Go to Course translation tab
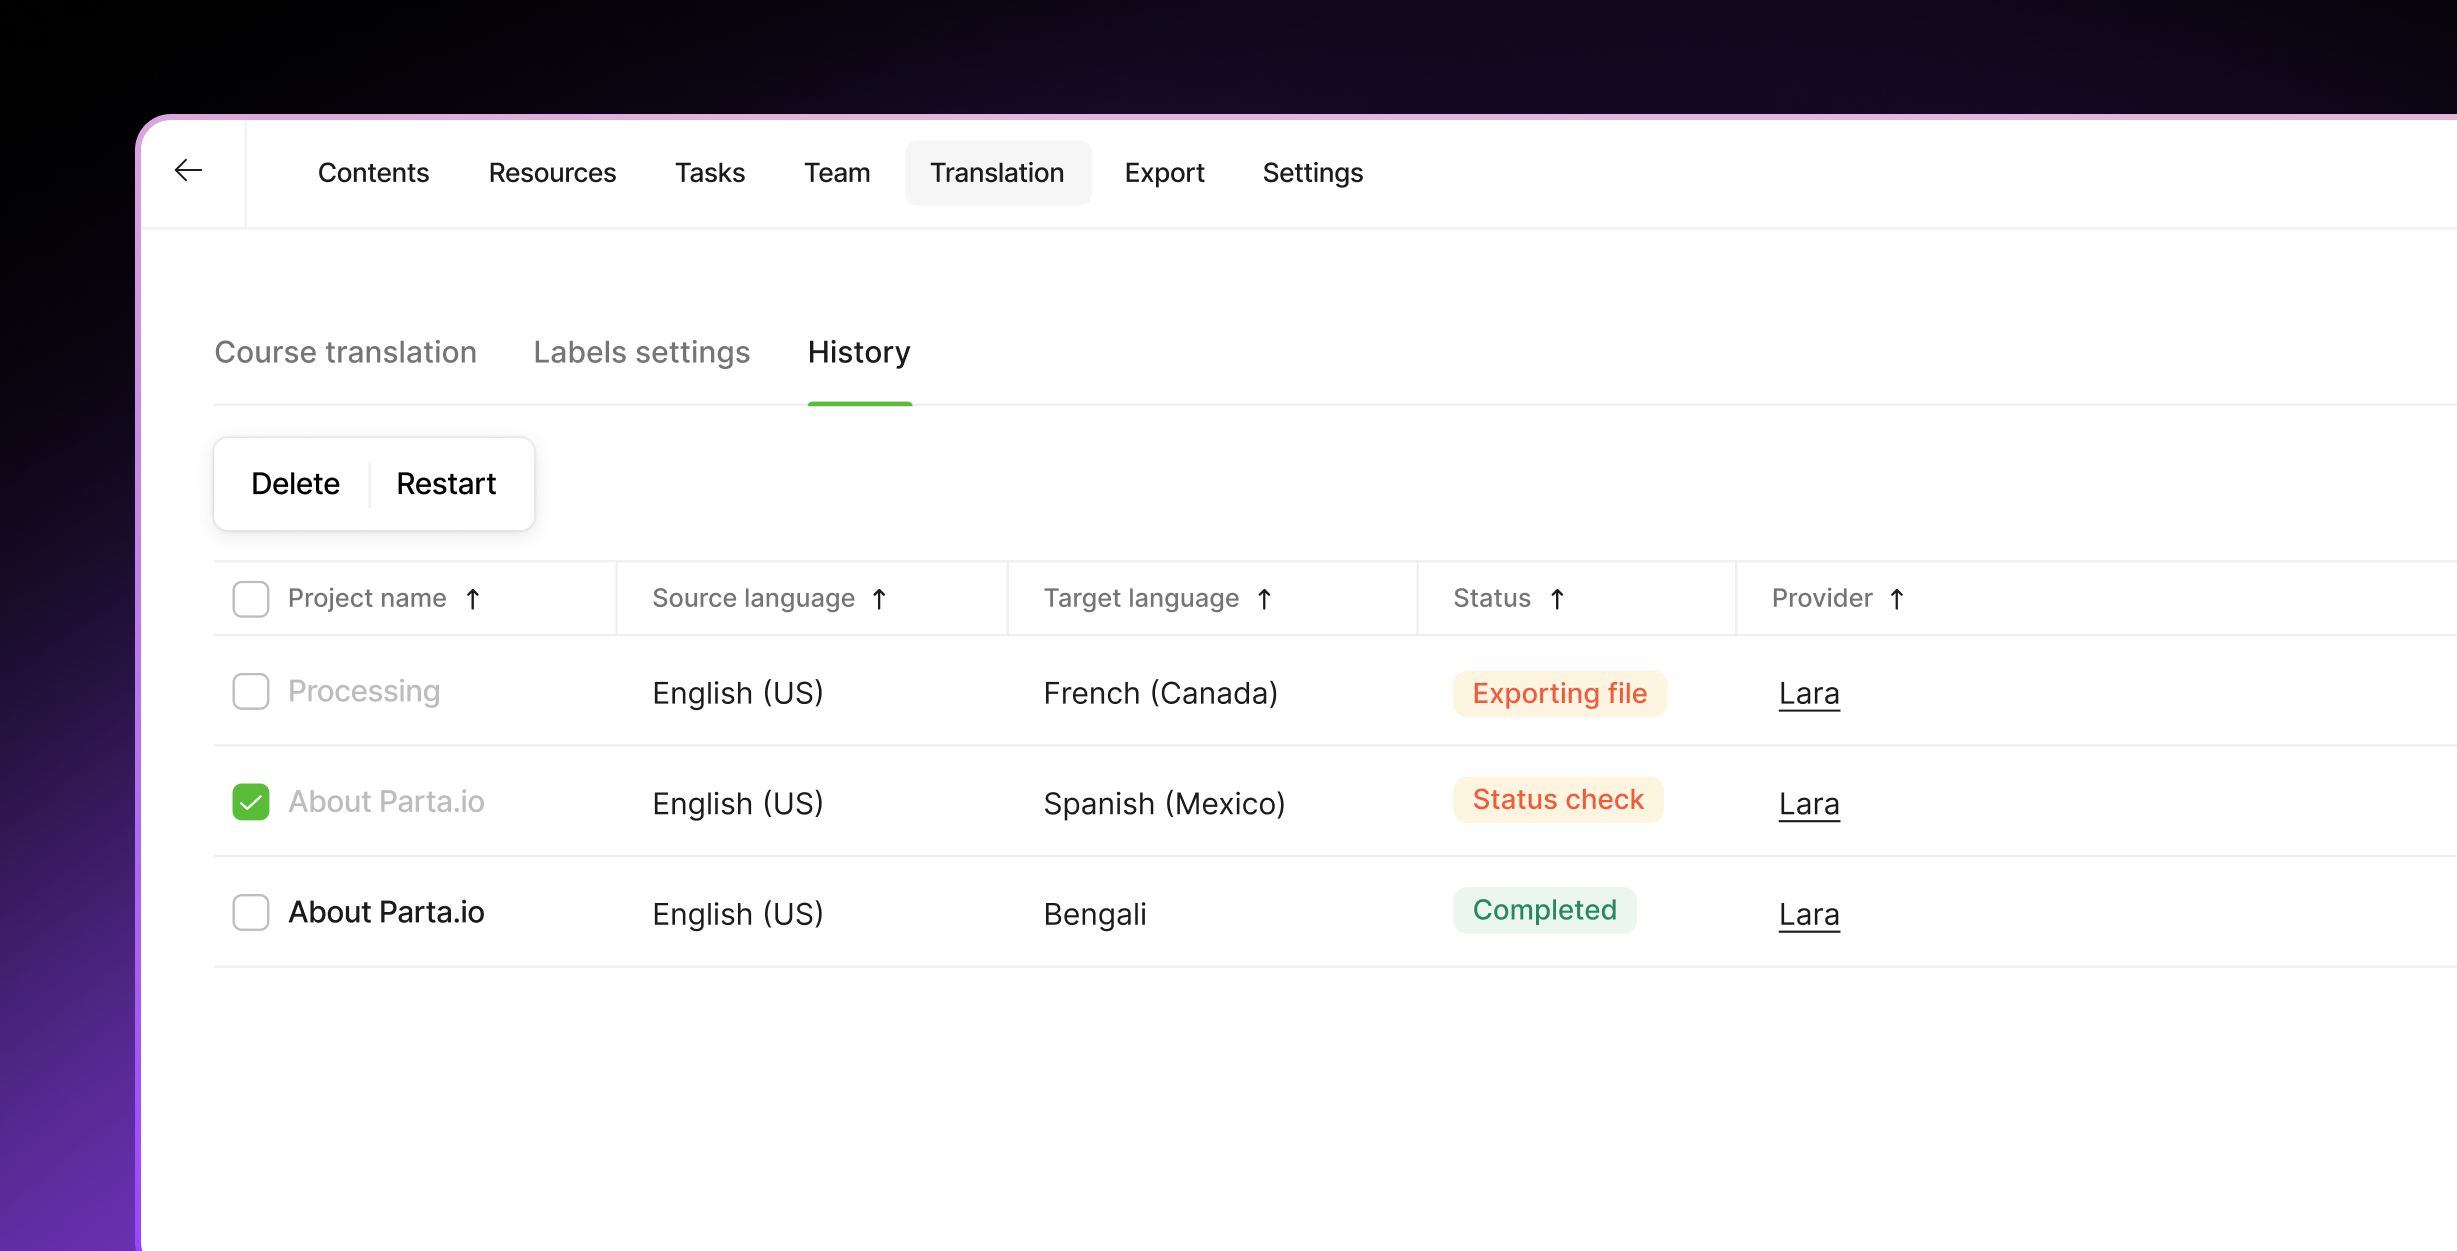The image size is (2457, 1251). (x=345, y=352)
